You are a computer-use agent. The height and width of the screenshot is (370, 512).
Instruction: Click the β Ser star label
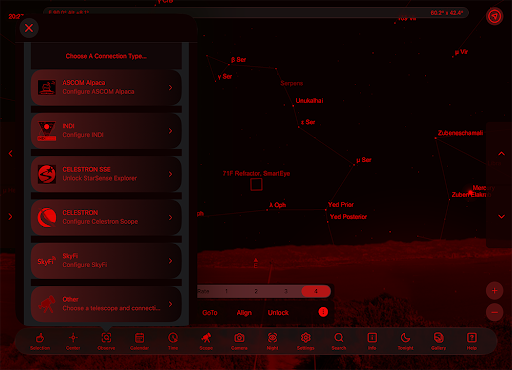[238, 60]
